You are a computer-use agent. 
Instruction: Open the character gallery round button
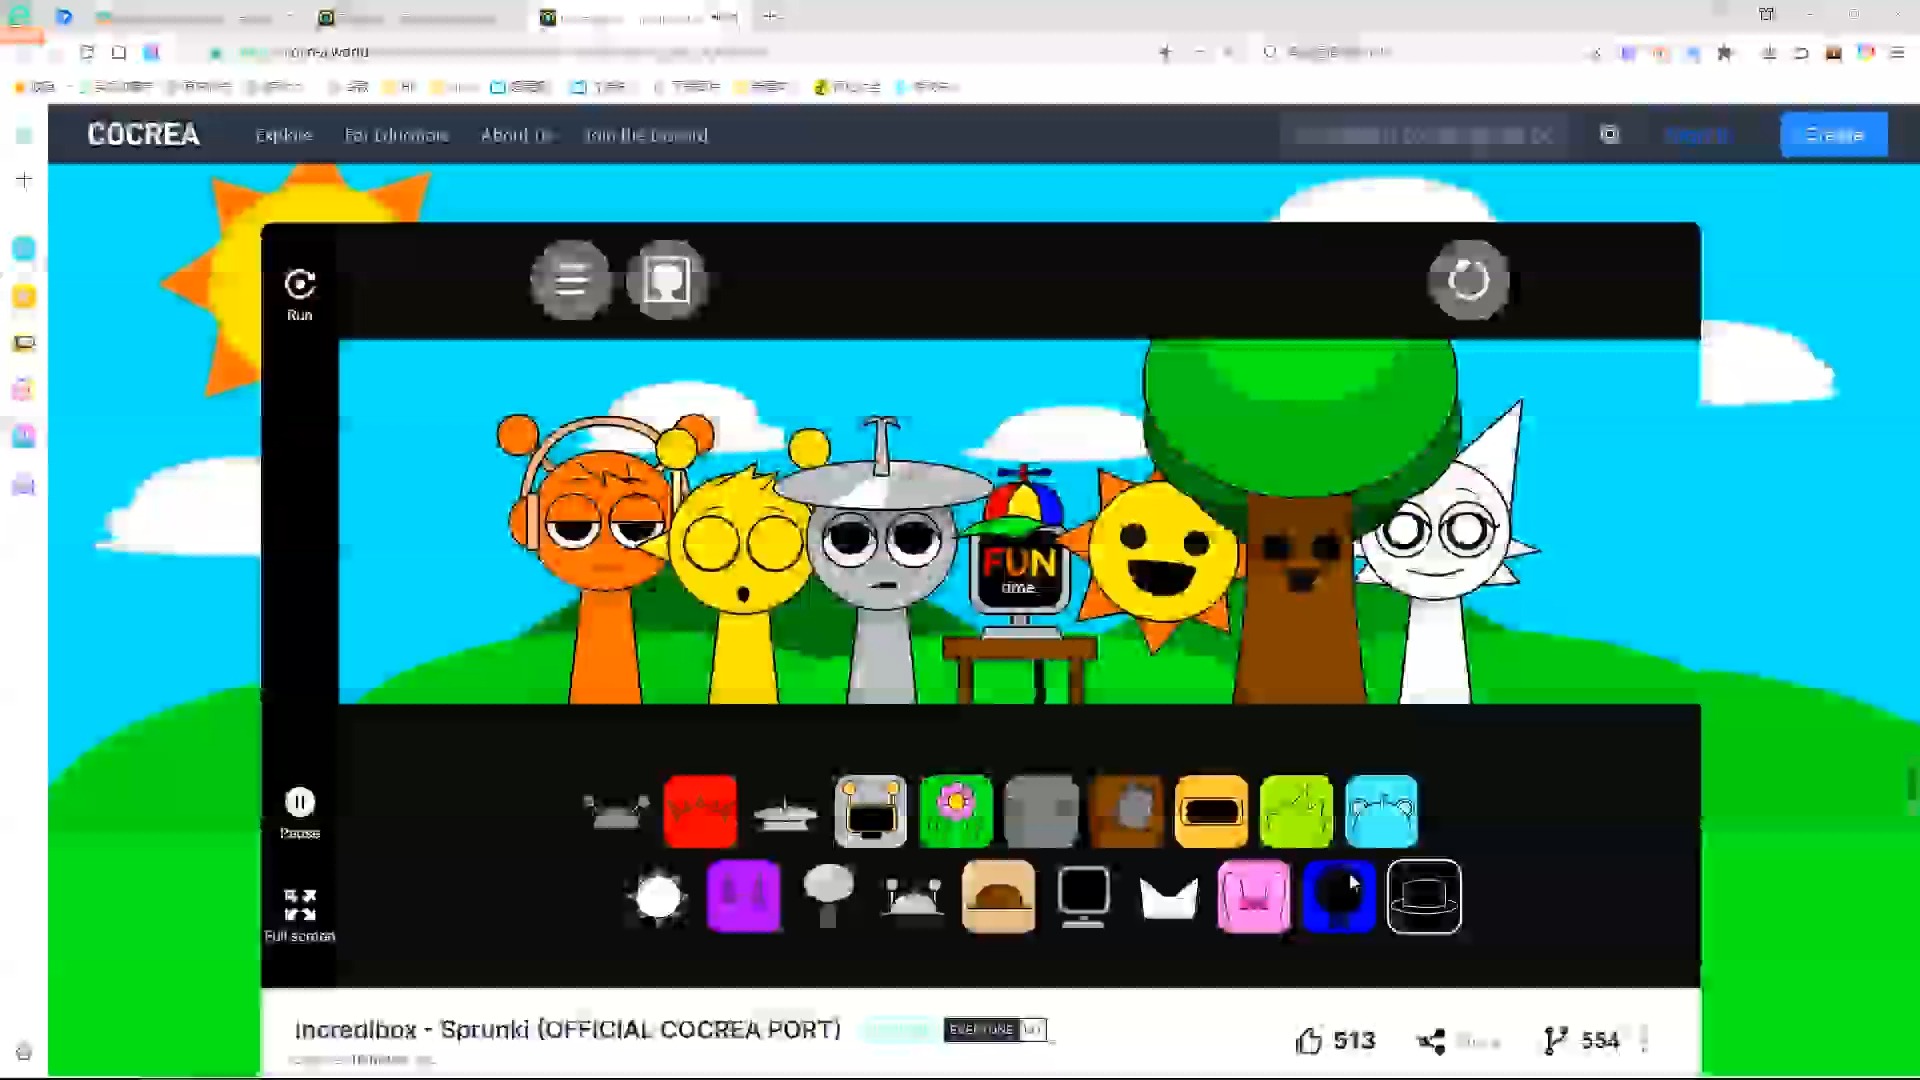pos(666,280)
